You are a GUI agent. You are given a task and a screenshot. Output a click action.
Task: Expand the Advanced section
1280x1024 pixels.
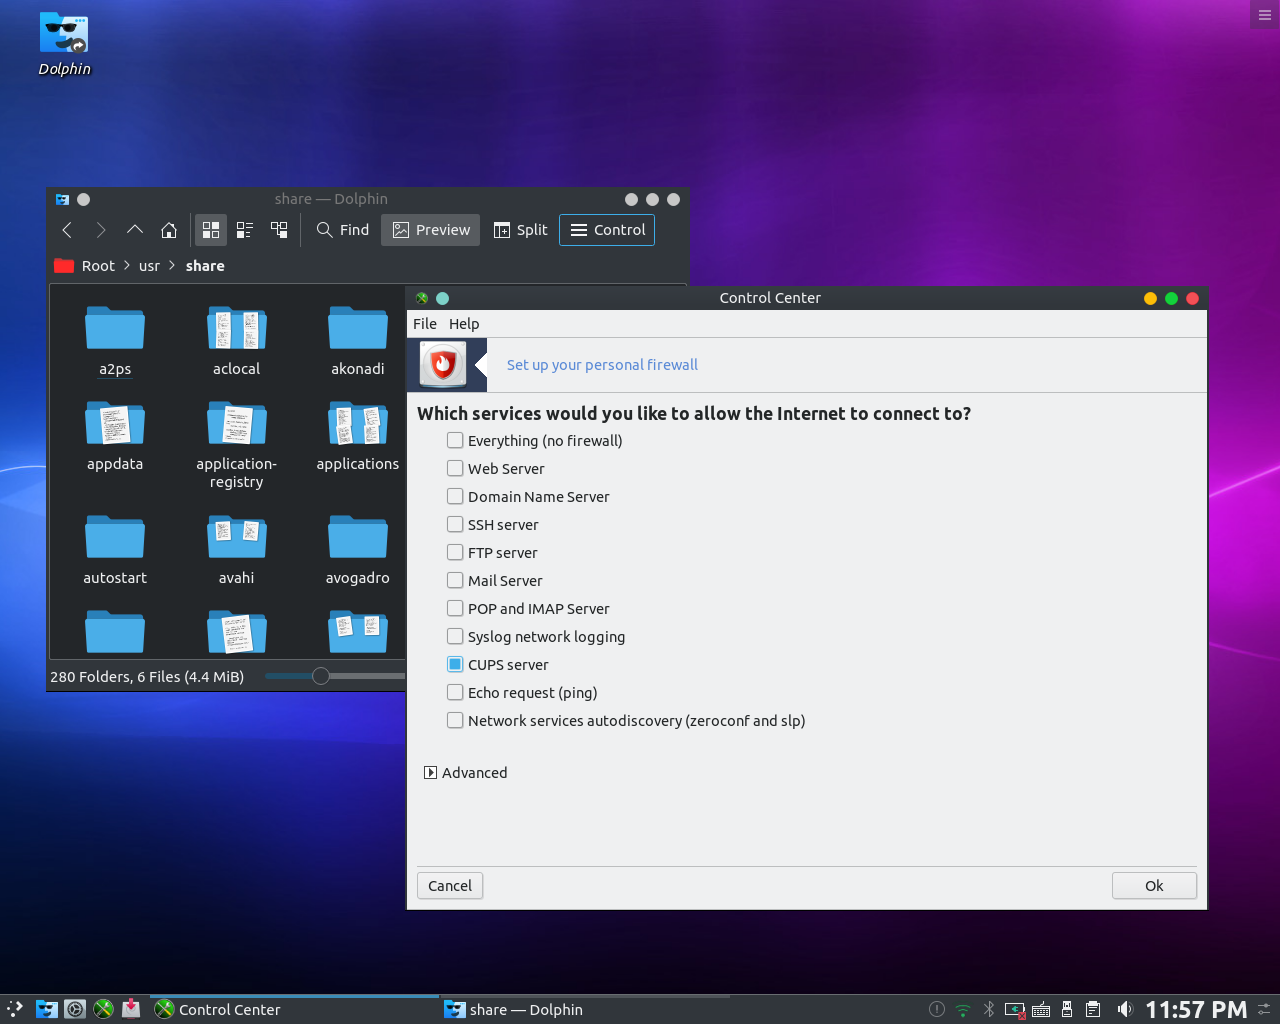(430, 773)
